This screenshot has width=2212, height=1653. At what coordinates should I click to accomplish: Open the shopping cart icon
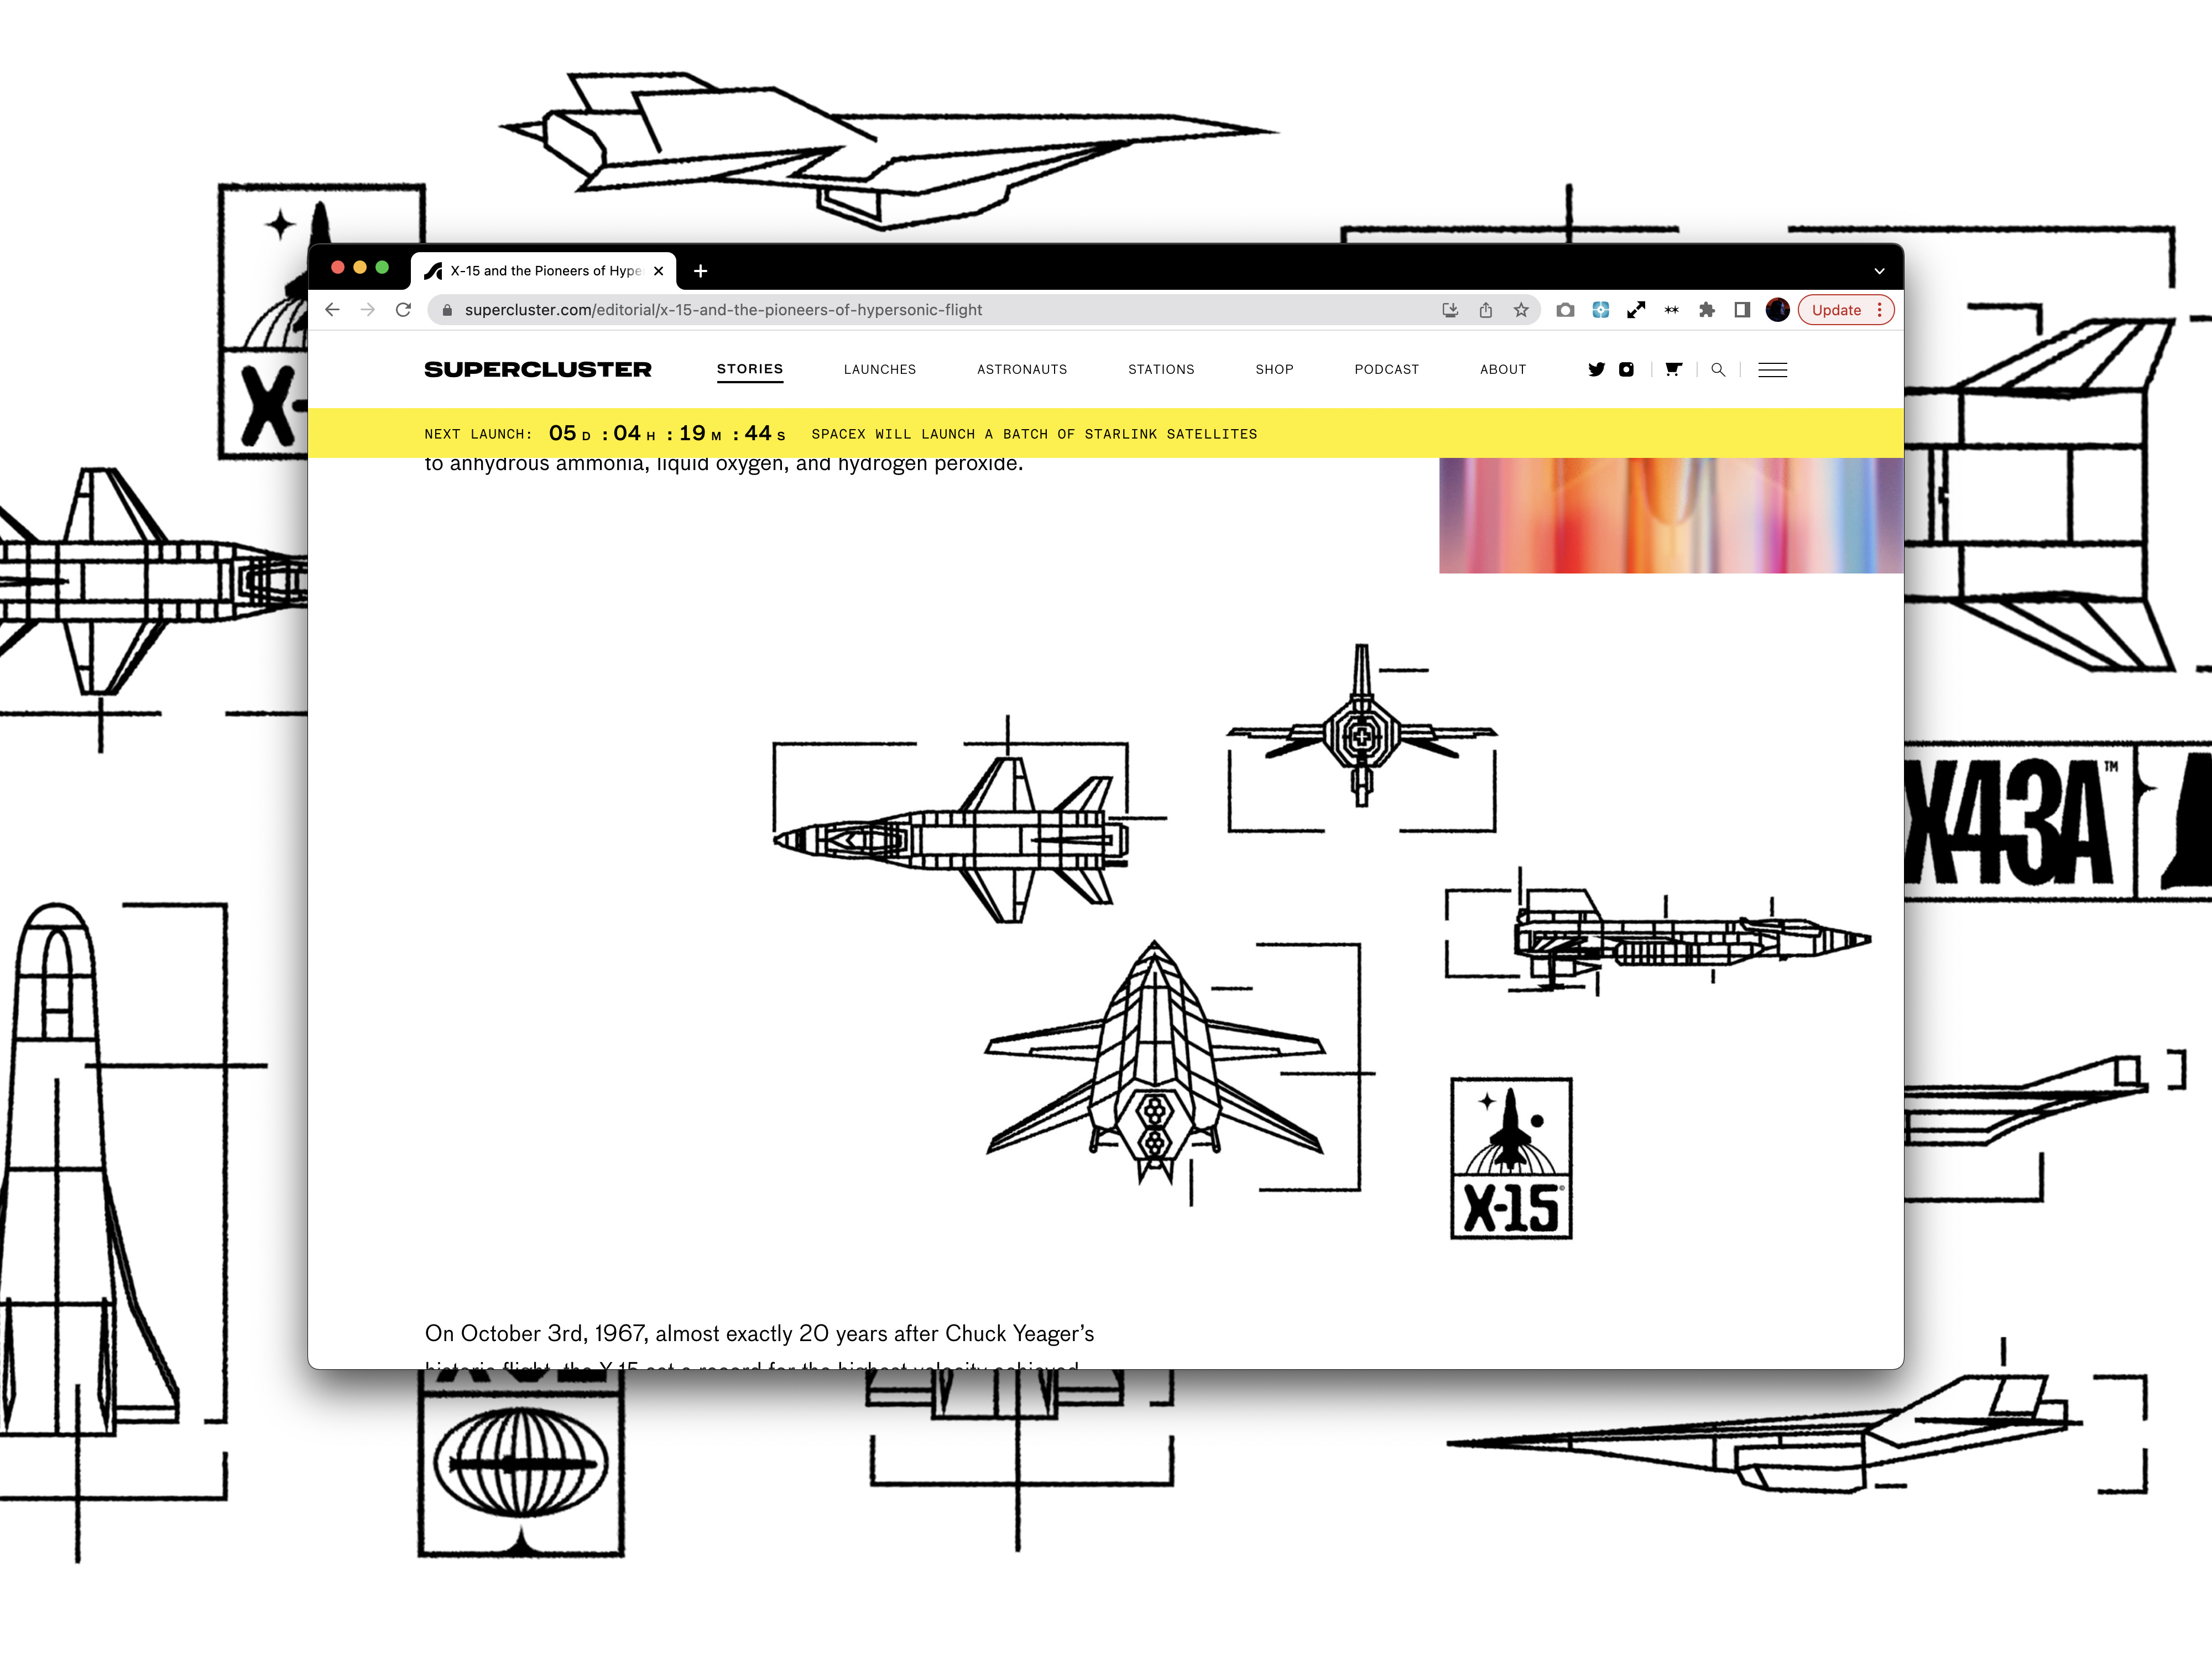pyautogui.click(x=1673, y=369)
